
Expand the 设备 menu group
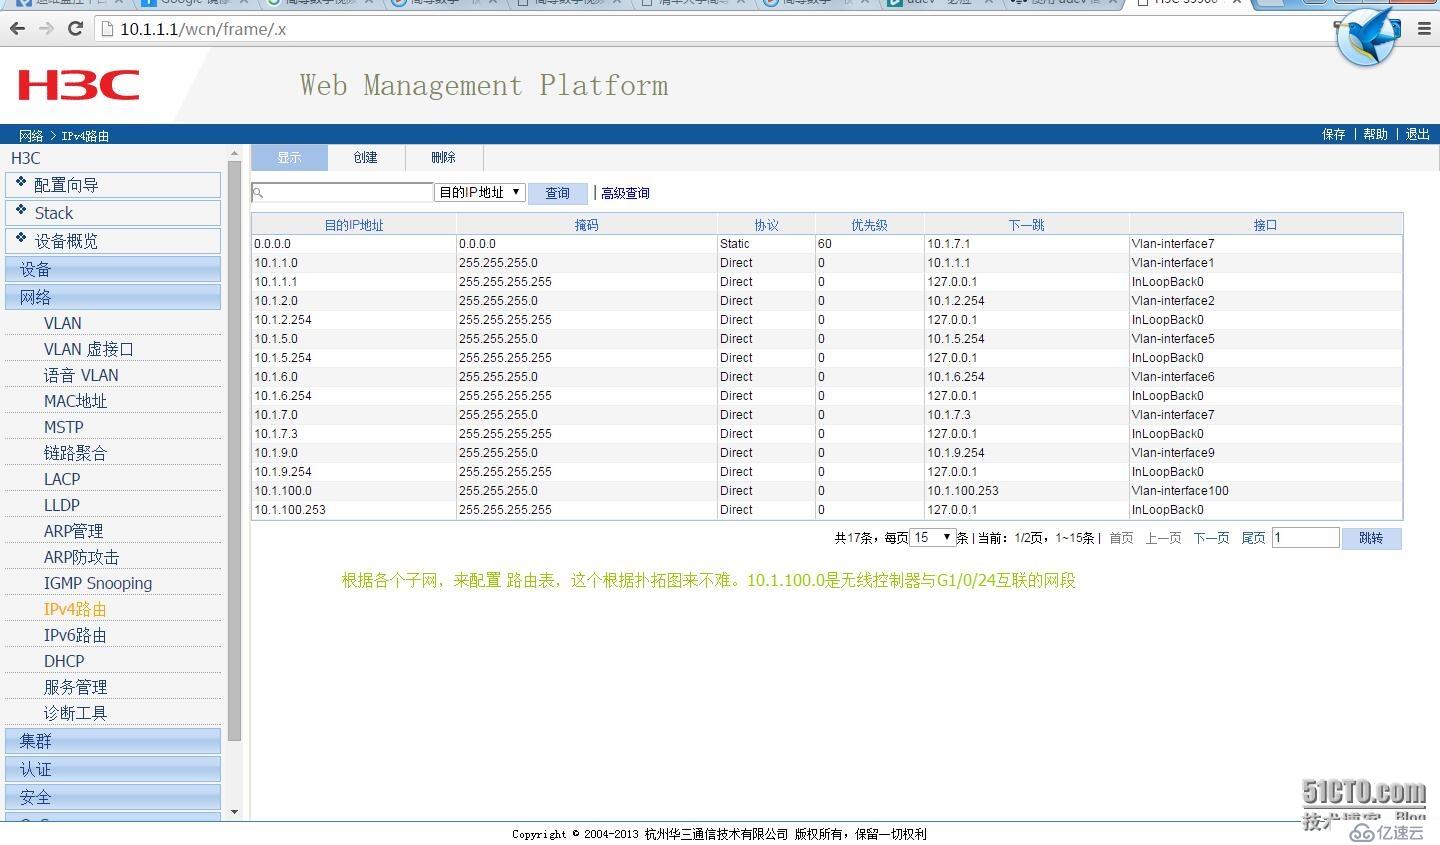pos(113,269)
